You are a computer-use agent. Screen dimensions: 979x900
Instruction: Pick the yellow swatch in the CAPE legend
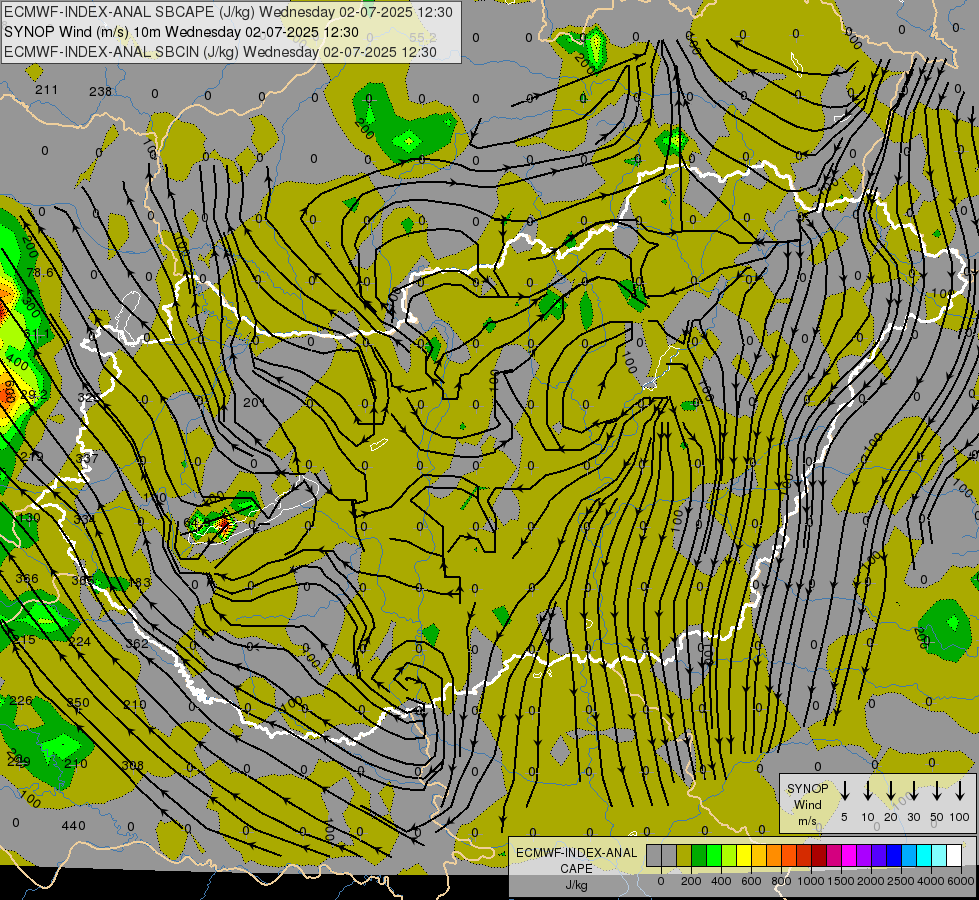point(744,855)
